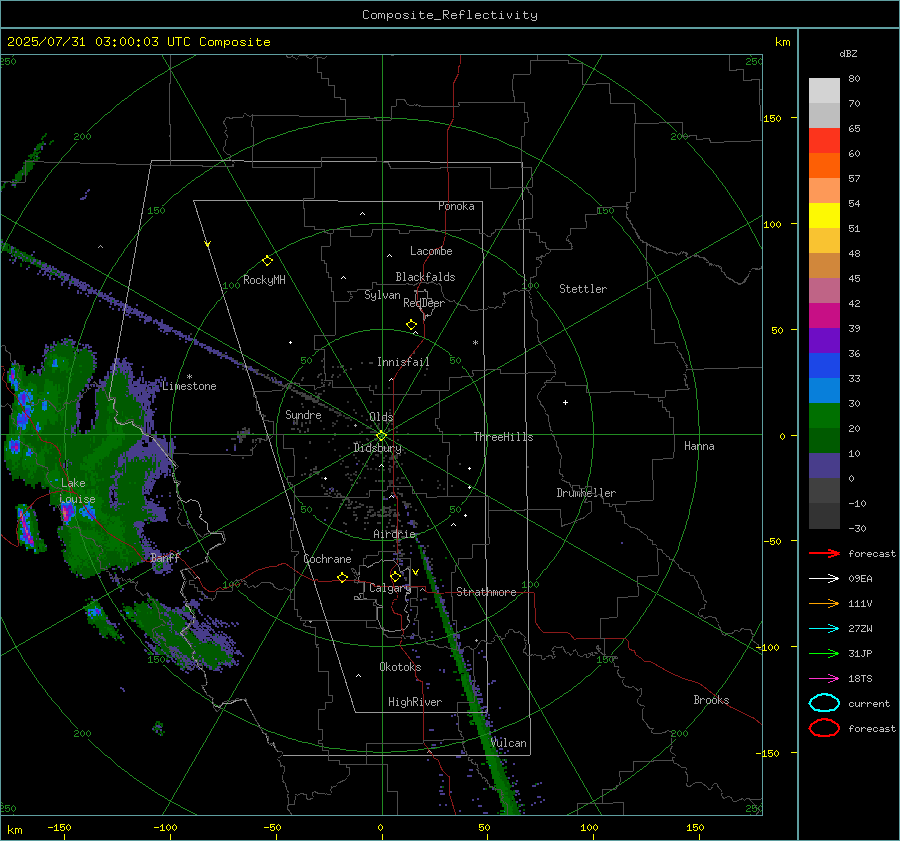
Task: Click the Calgary city label
Action: (390, 588)
